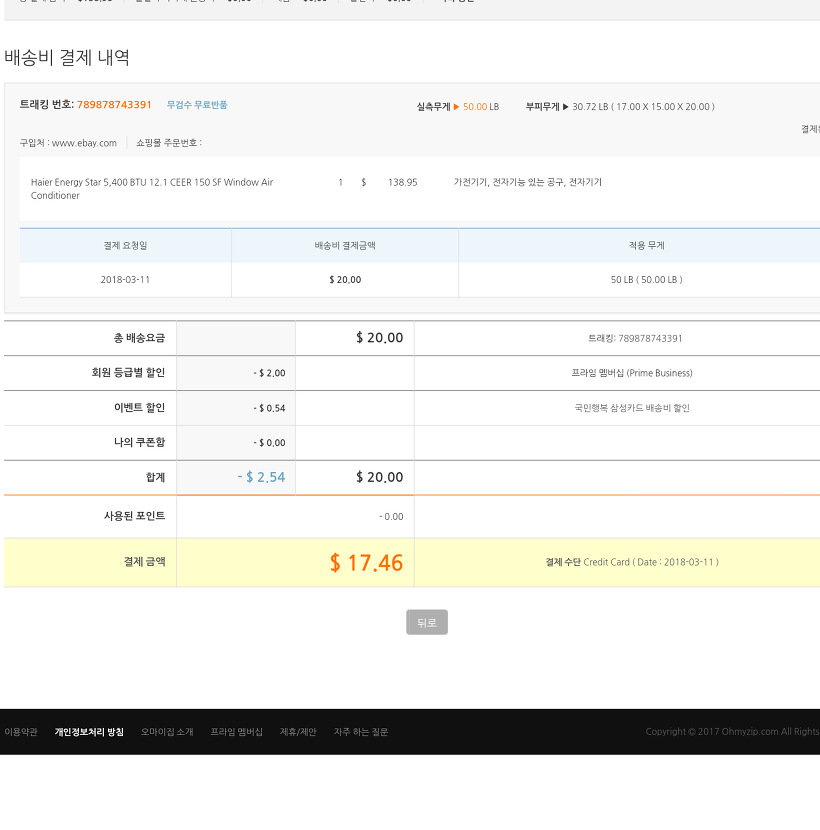
Task: Select the 배송비 결제금액 column header
Action: [345, 245]
